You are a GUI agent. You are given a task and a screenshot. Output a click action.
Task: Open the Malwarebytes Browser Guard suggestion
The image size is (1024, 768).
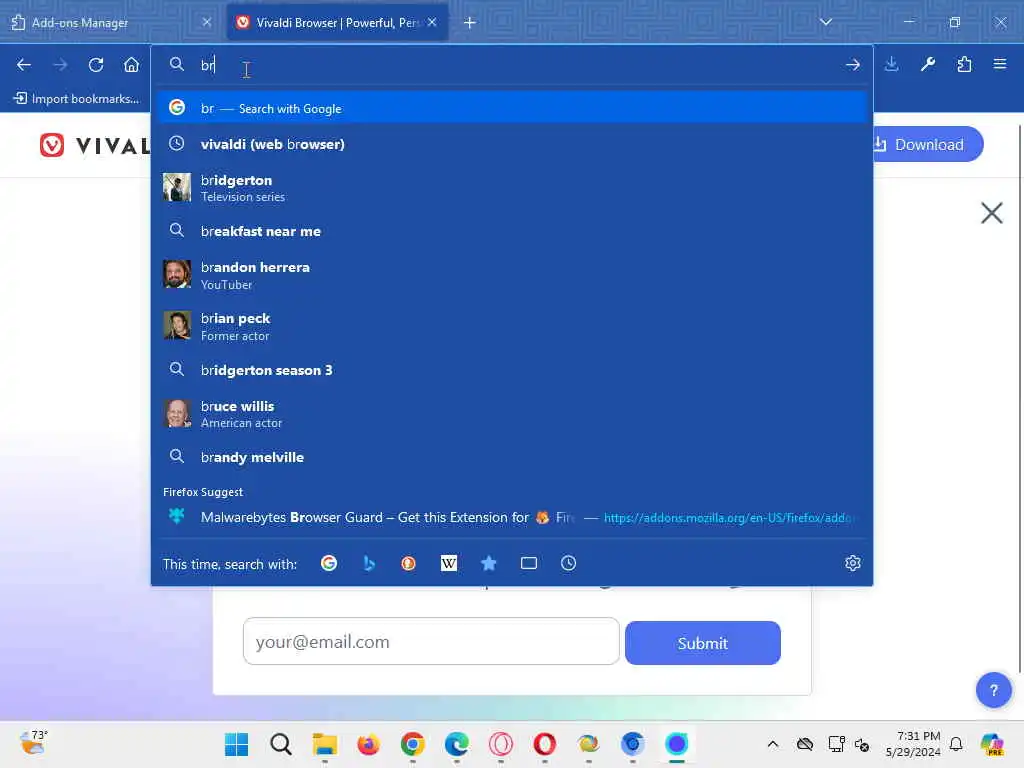512,517
